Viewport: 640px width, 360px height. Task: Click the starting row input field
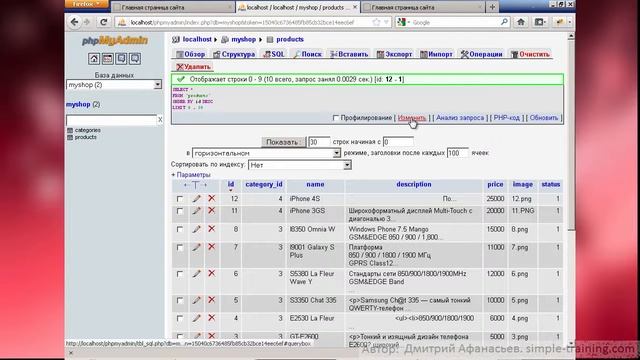[398, 142]
